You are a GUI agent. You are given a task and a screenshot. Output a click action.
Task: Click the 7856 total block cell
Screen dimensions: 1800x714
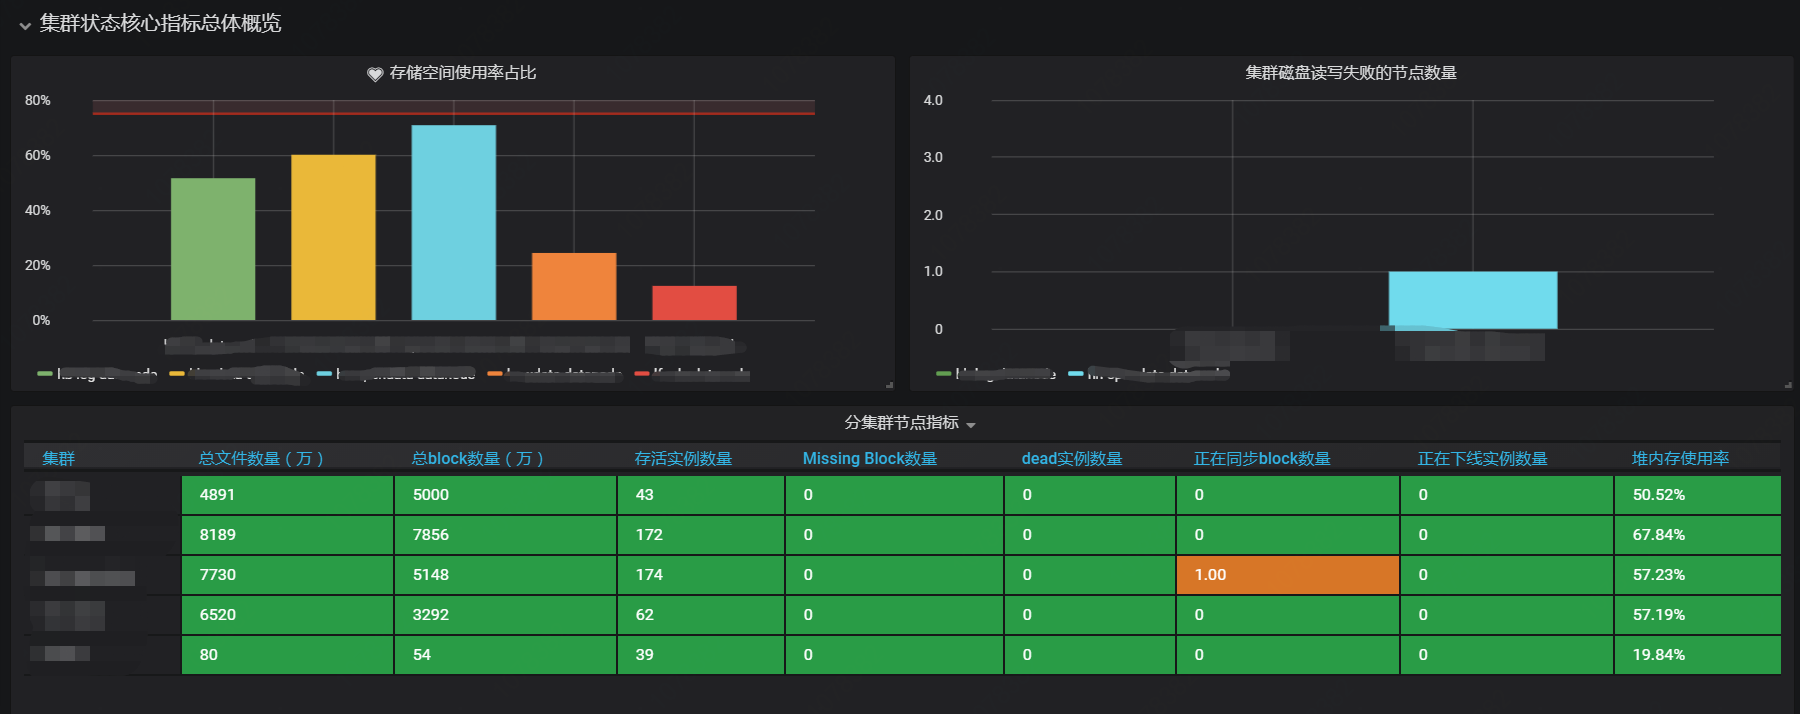(505, 535)
